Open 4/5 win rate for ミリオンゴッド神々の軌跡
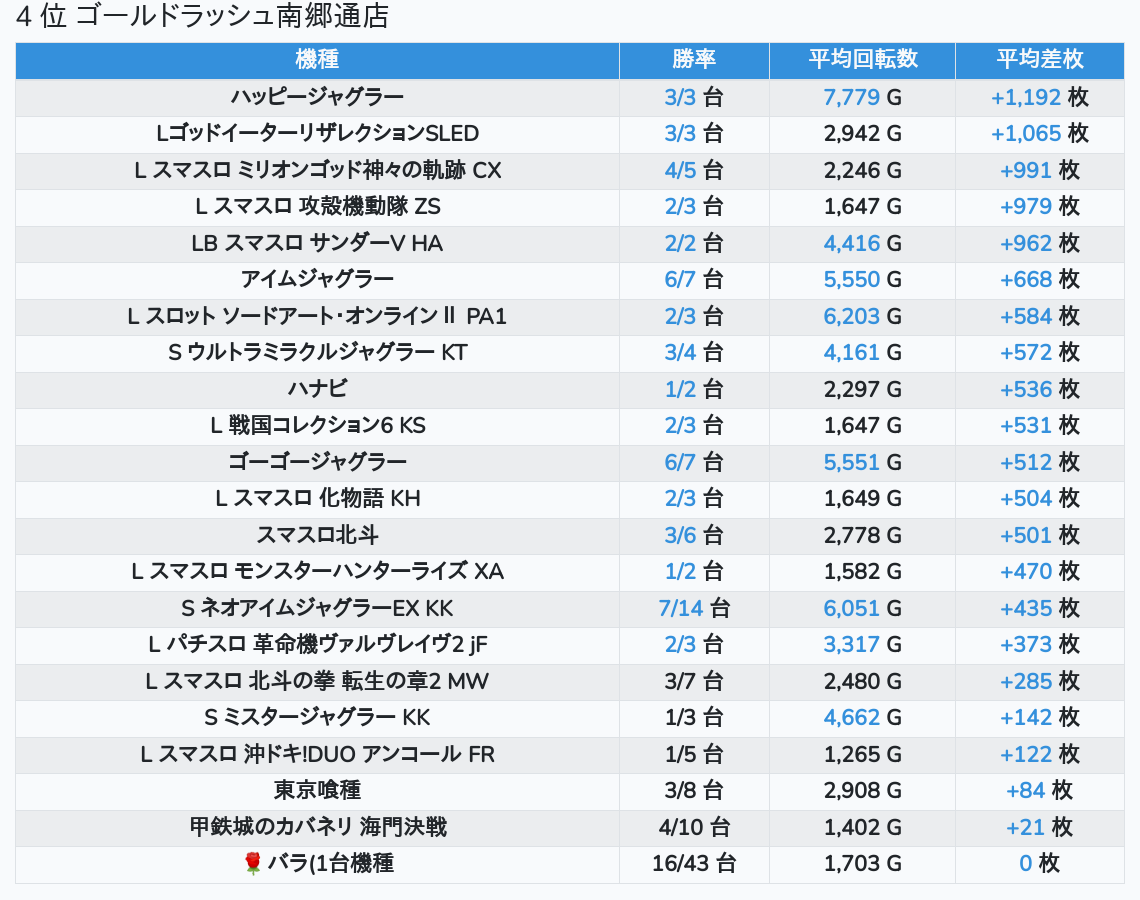The image size is (1140, 900). point(680,170)
